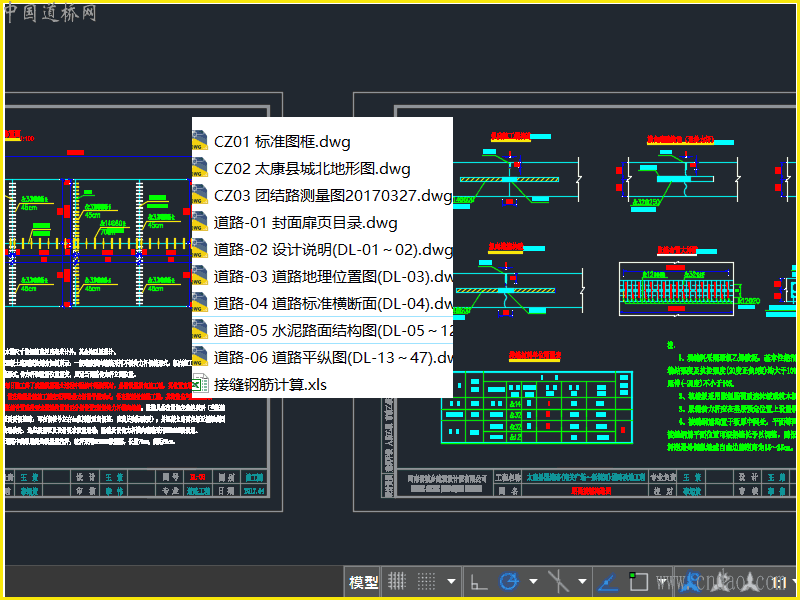Click the isometric drafting icon
The width and height of the screenshot is (800, 600).
pyautogui.click(x=559, y=581)
